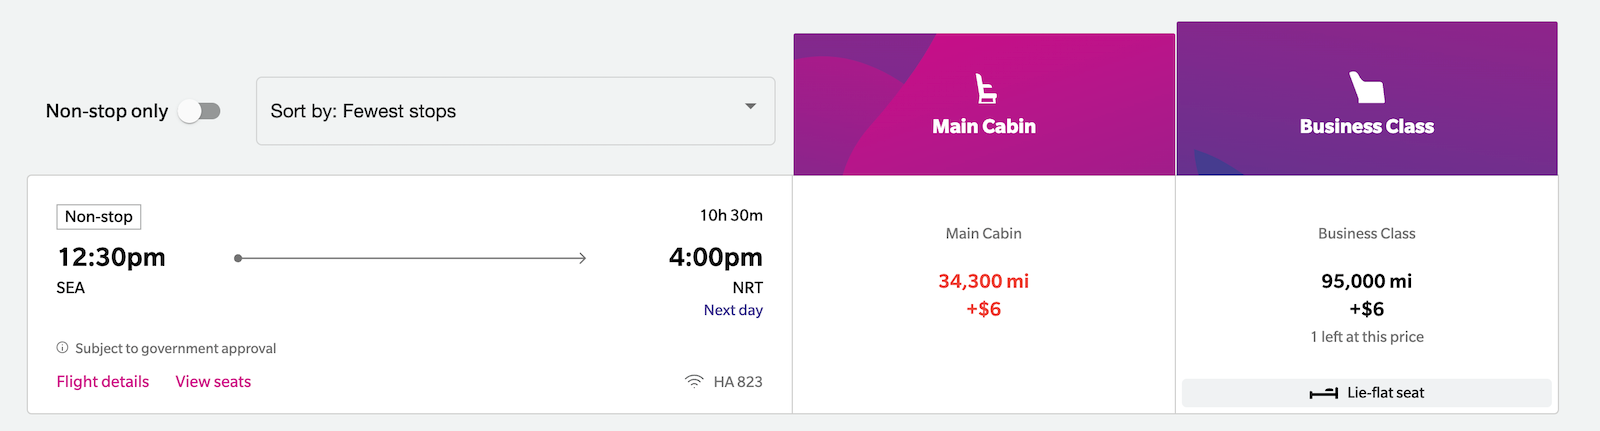
Task: Open the View seats link
Action: (x=213, y=382)
